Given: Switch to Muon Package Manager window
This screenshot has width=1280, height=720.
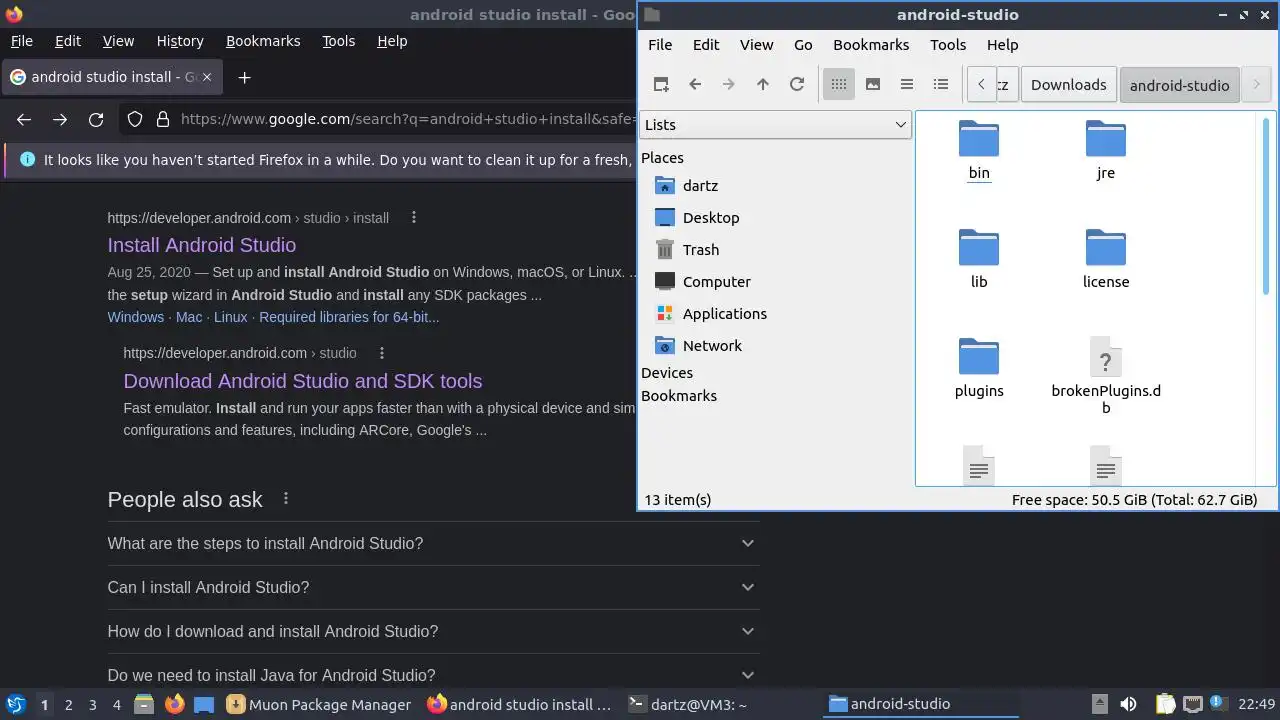Looking at the screenshot, I should point(319,704).
